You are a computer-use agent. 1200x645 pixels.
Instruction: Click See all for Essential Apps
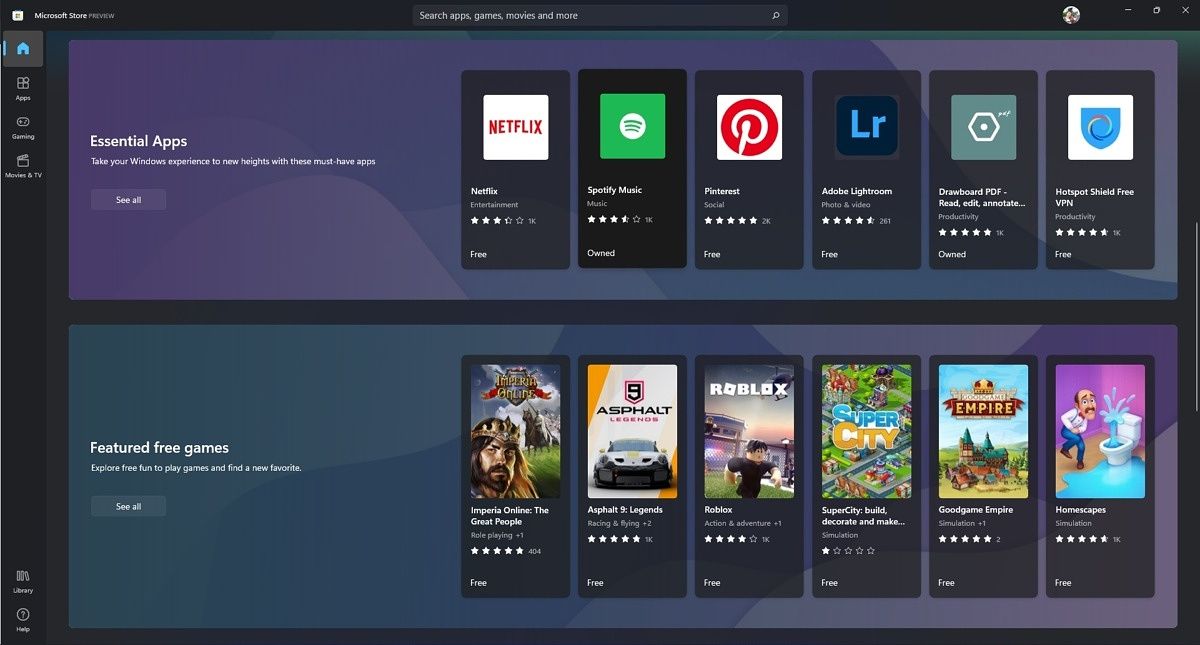(x=128, y=199)
